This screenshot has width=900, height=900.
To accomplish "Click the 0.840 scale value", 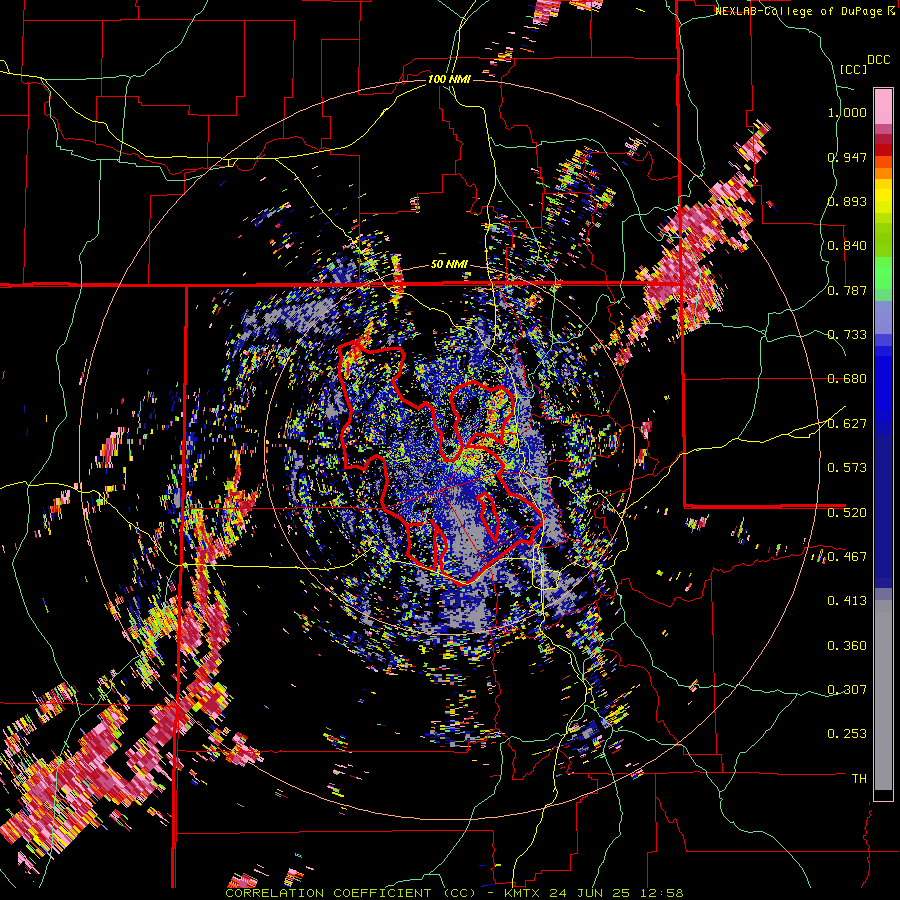I will pyautogui.click(x=847, y=246).
